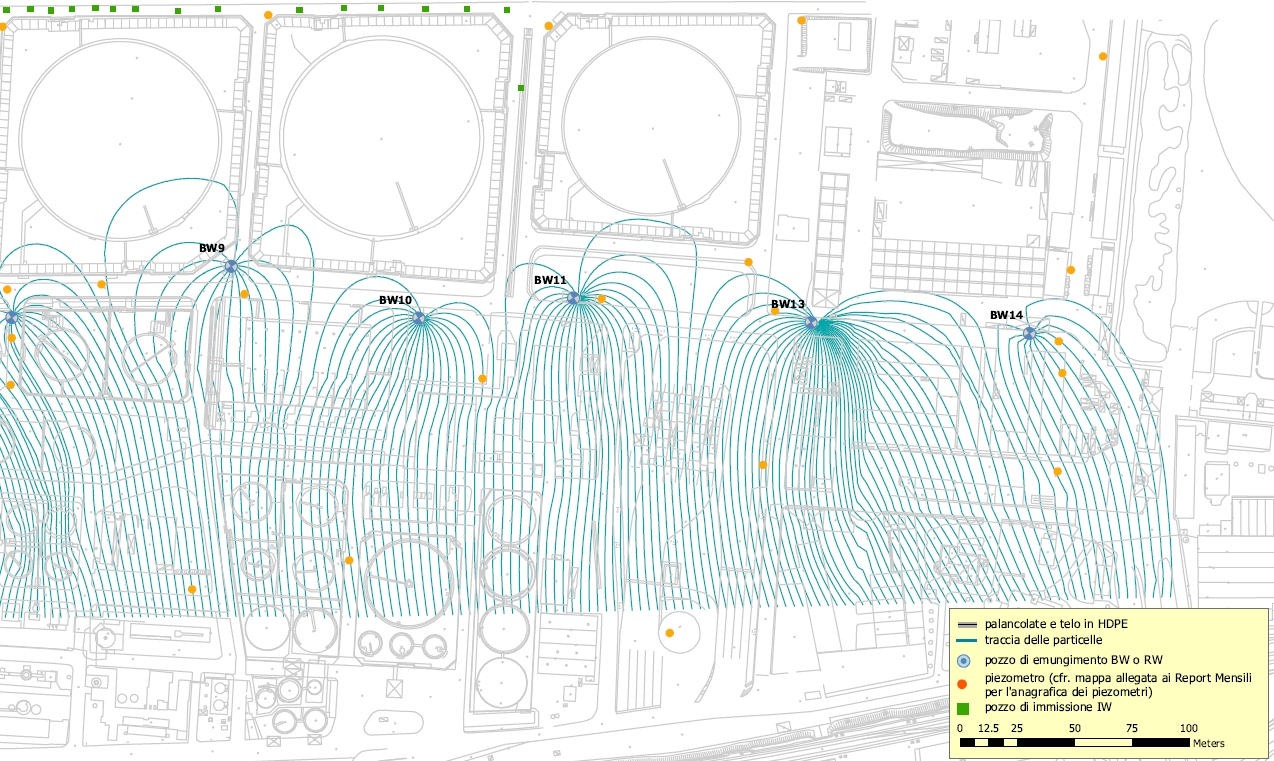The image size is (1274, 761).
Task: Select the BW10 pumping well symbol
Action: 419,318
